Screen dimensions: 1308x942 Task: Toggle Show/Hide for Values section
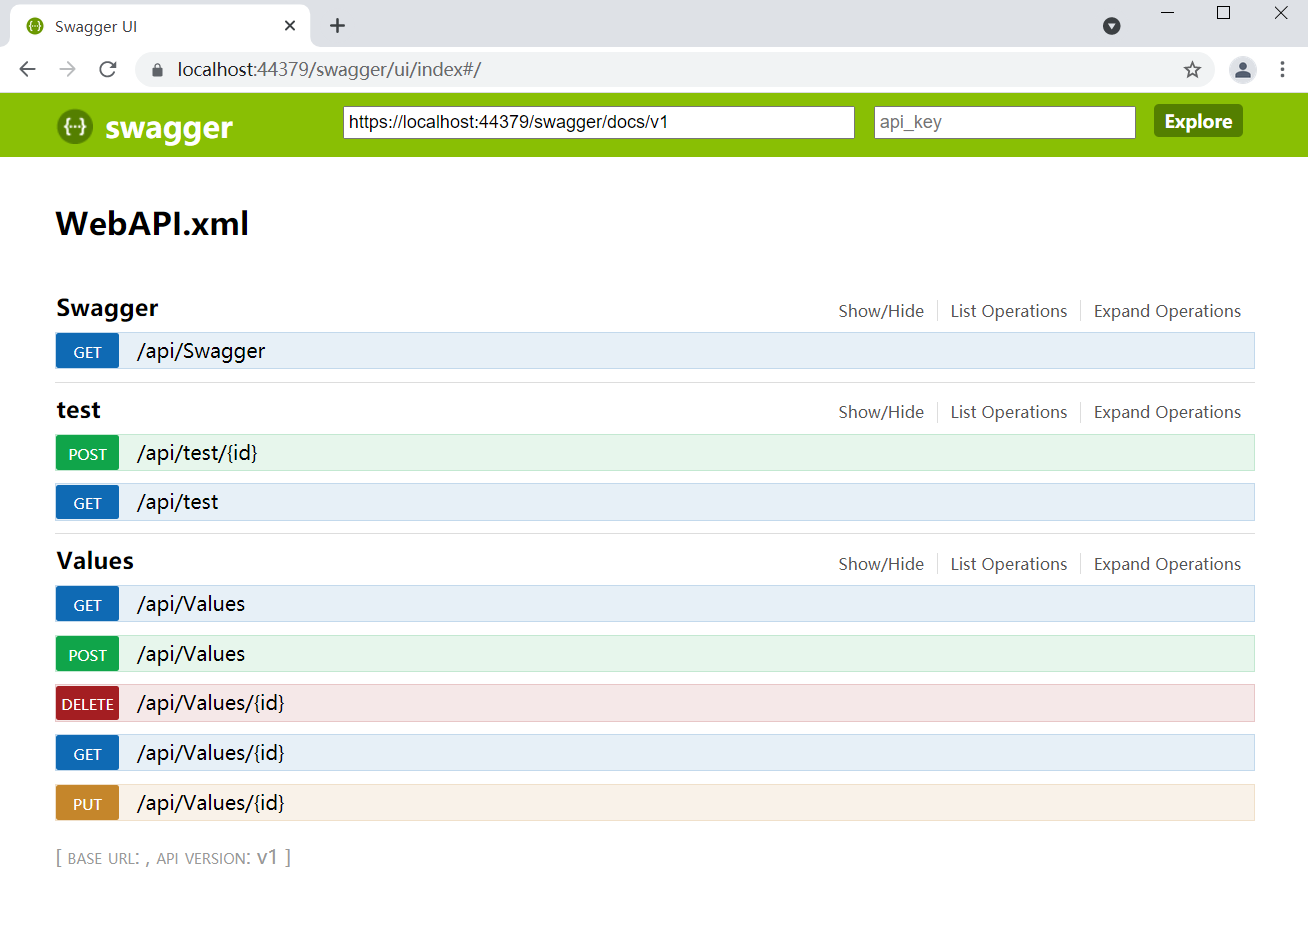click(x=881, y=564)
